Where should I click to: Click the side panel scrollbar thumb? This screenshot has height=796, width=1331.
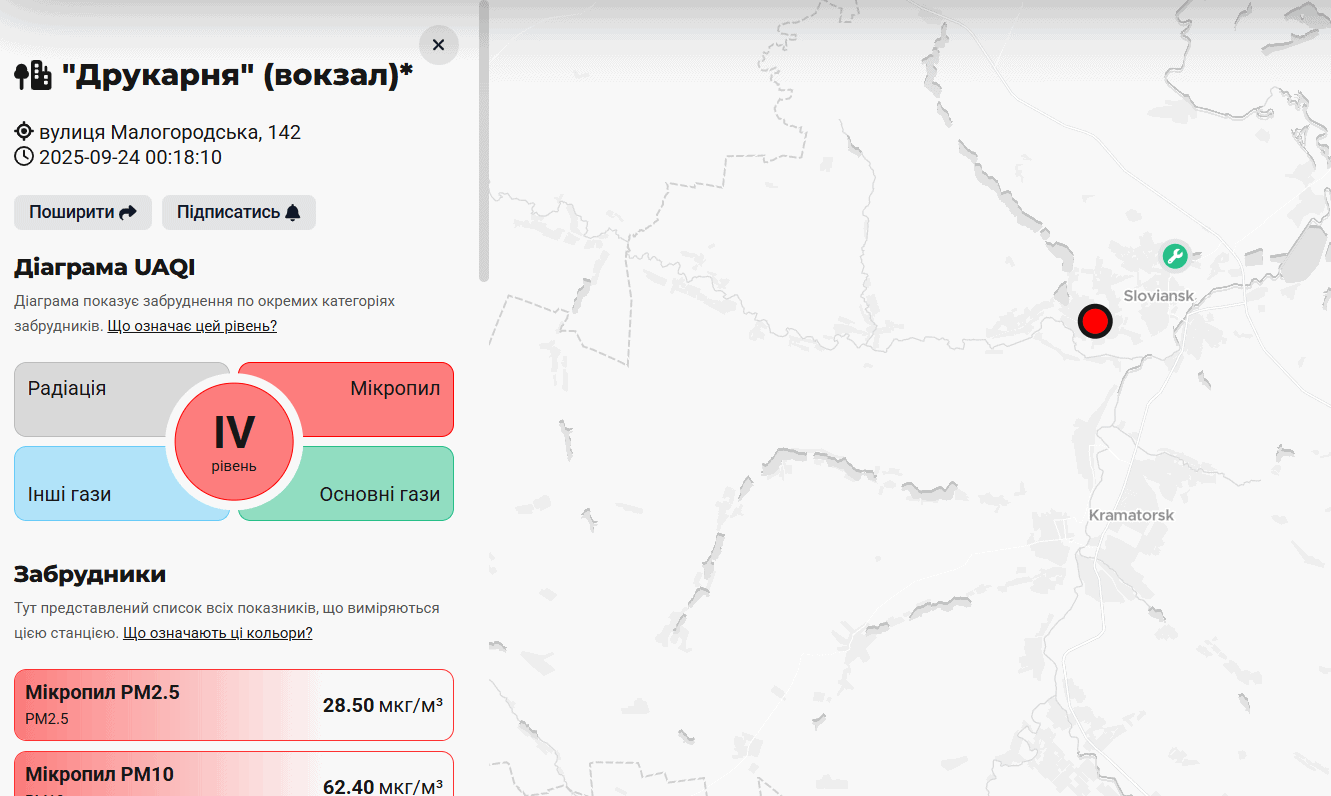pos(484,140)
